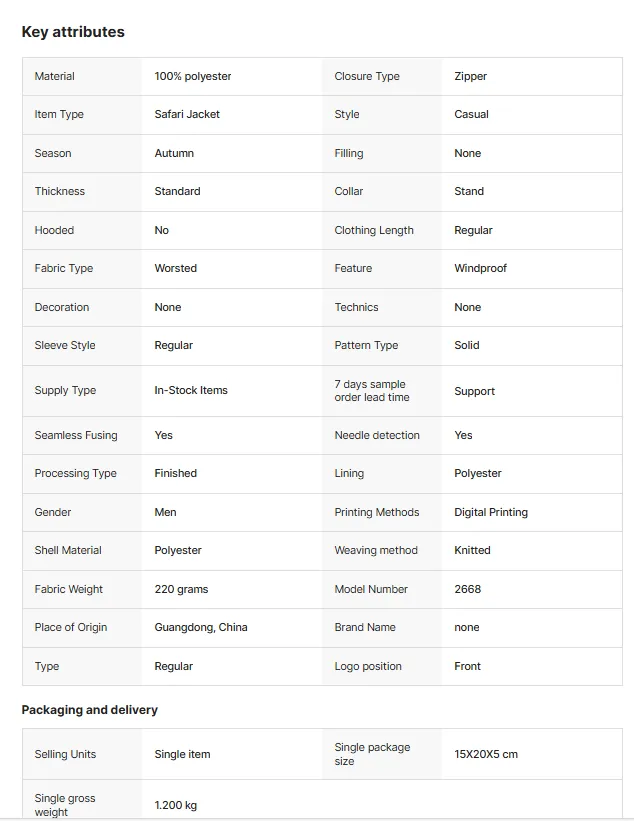Select the Worsted fabric type value
Viewport: 634px width, 821px height.
click(175, 268)
